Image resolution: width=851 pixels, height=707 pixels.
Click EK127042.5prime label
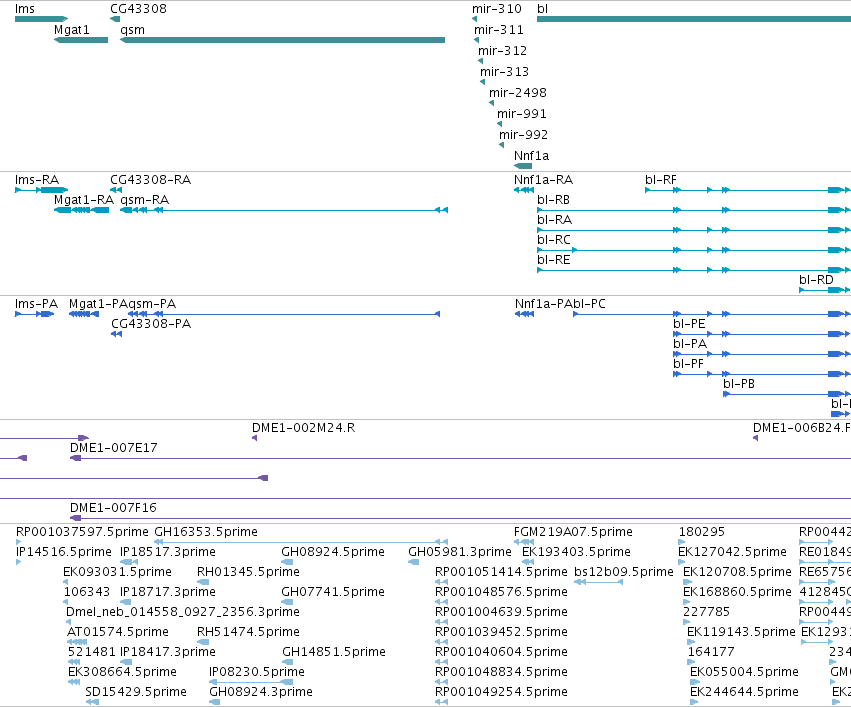732,552
